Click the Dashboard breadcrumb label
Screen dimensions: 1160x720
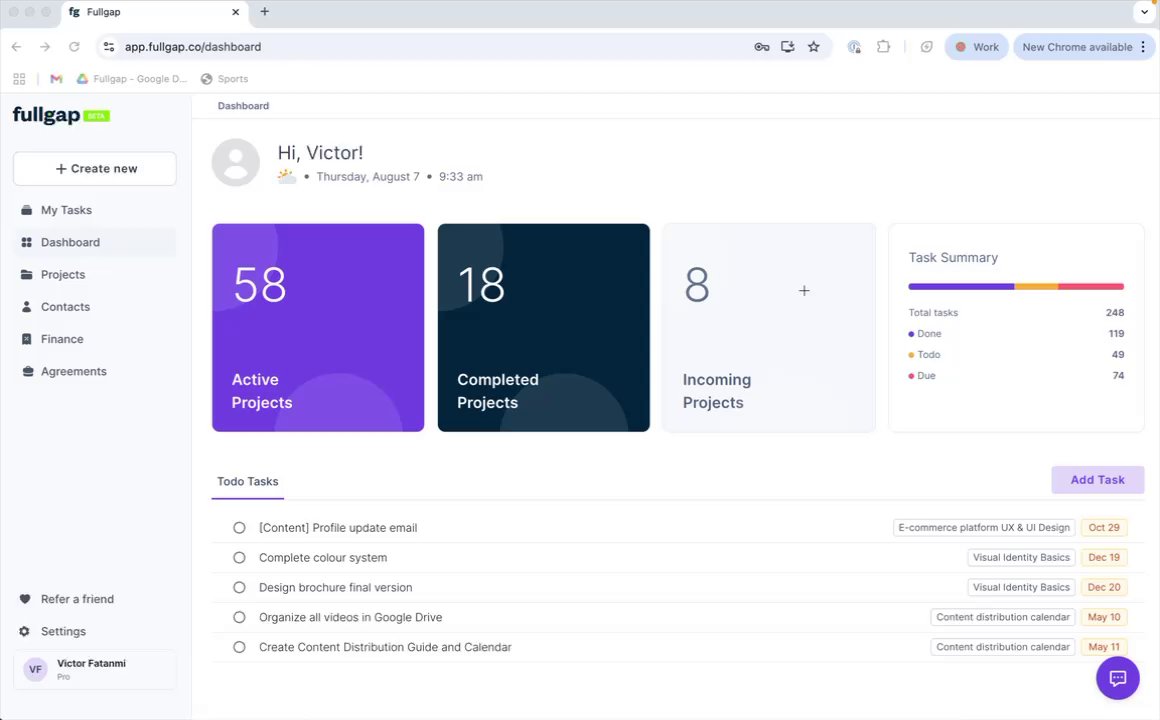coord(243,106)
